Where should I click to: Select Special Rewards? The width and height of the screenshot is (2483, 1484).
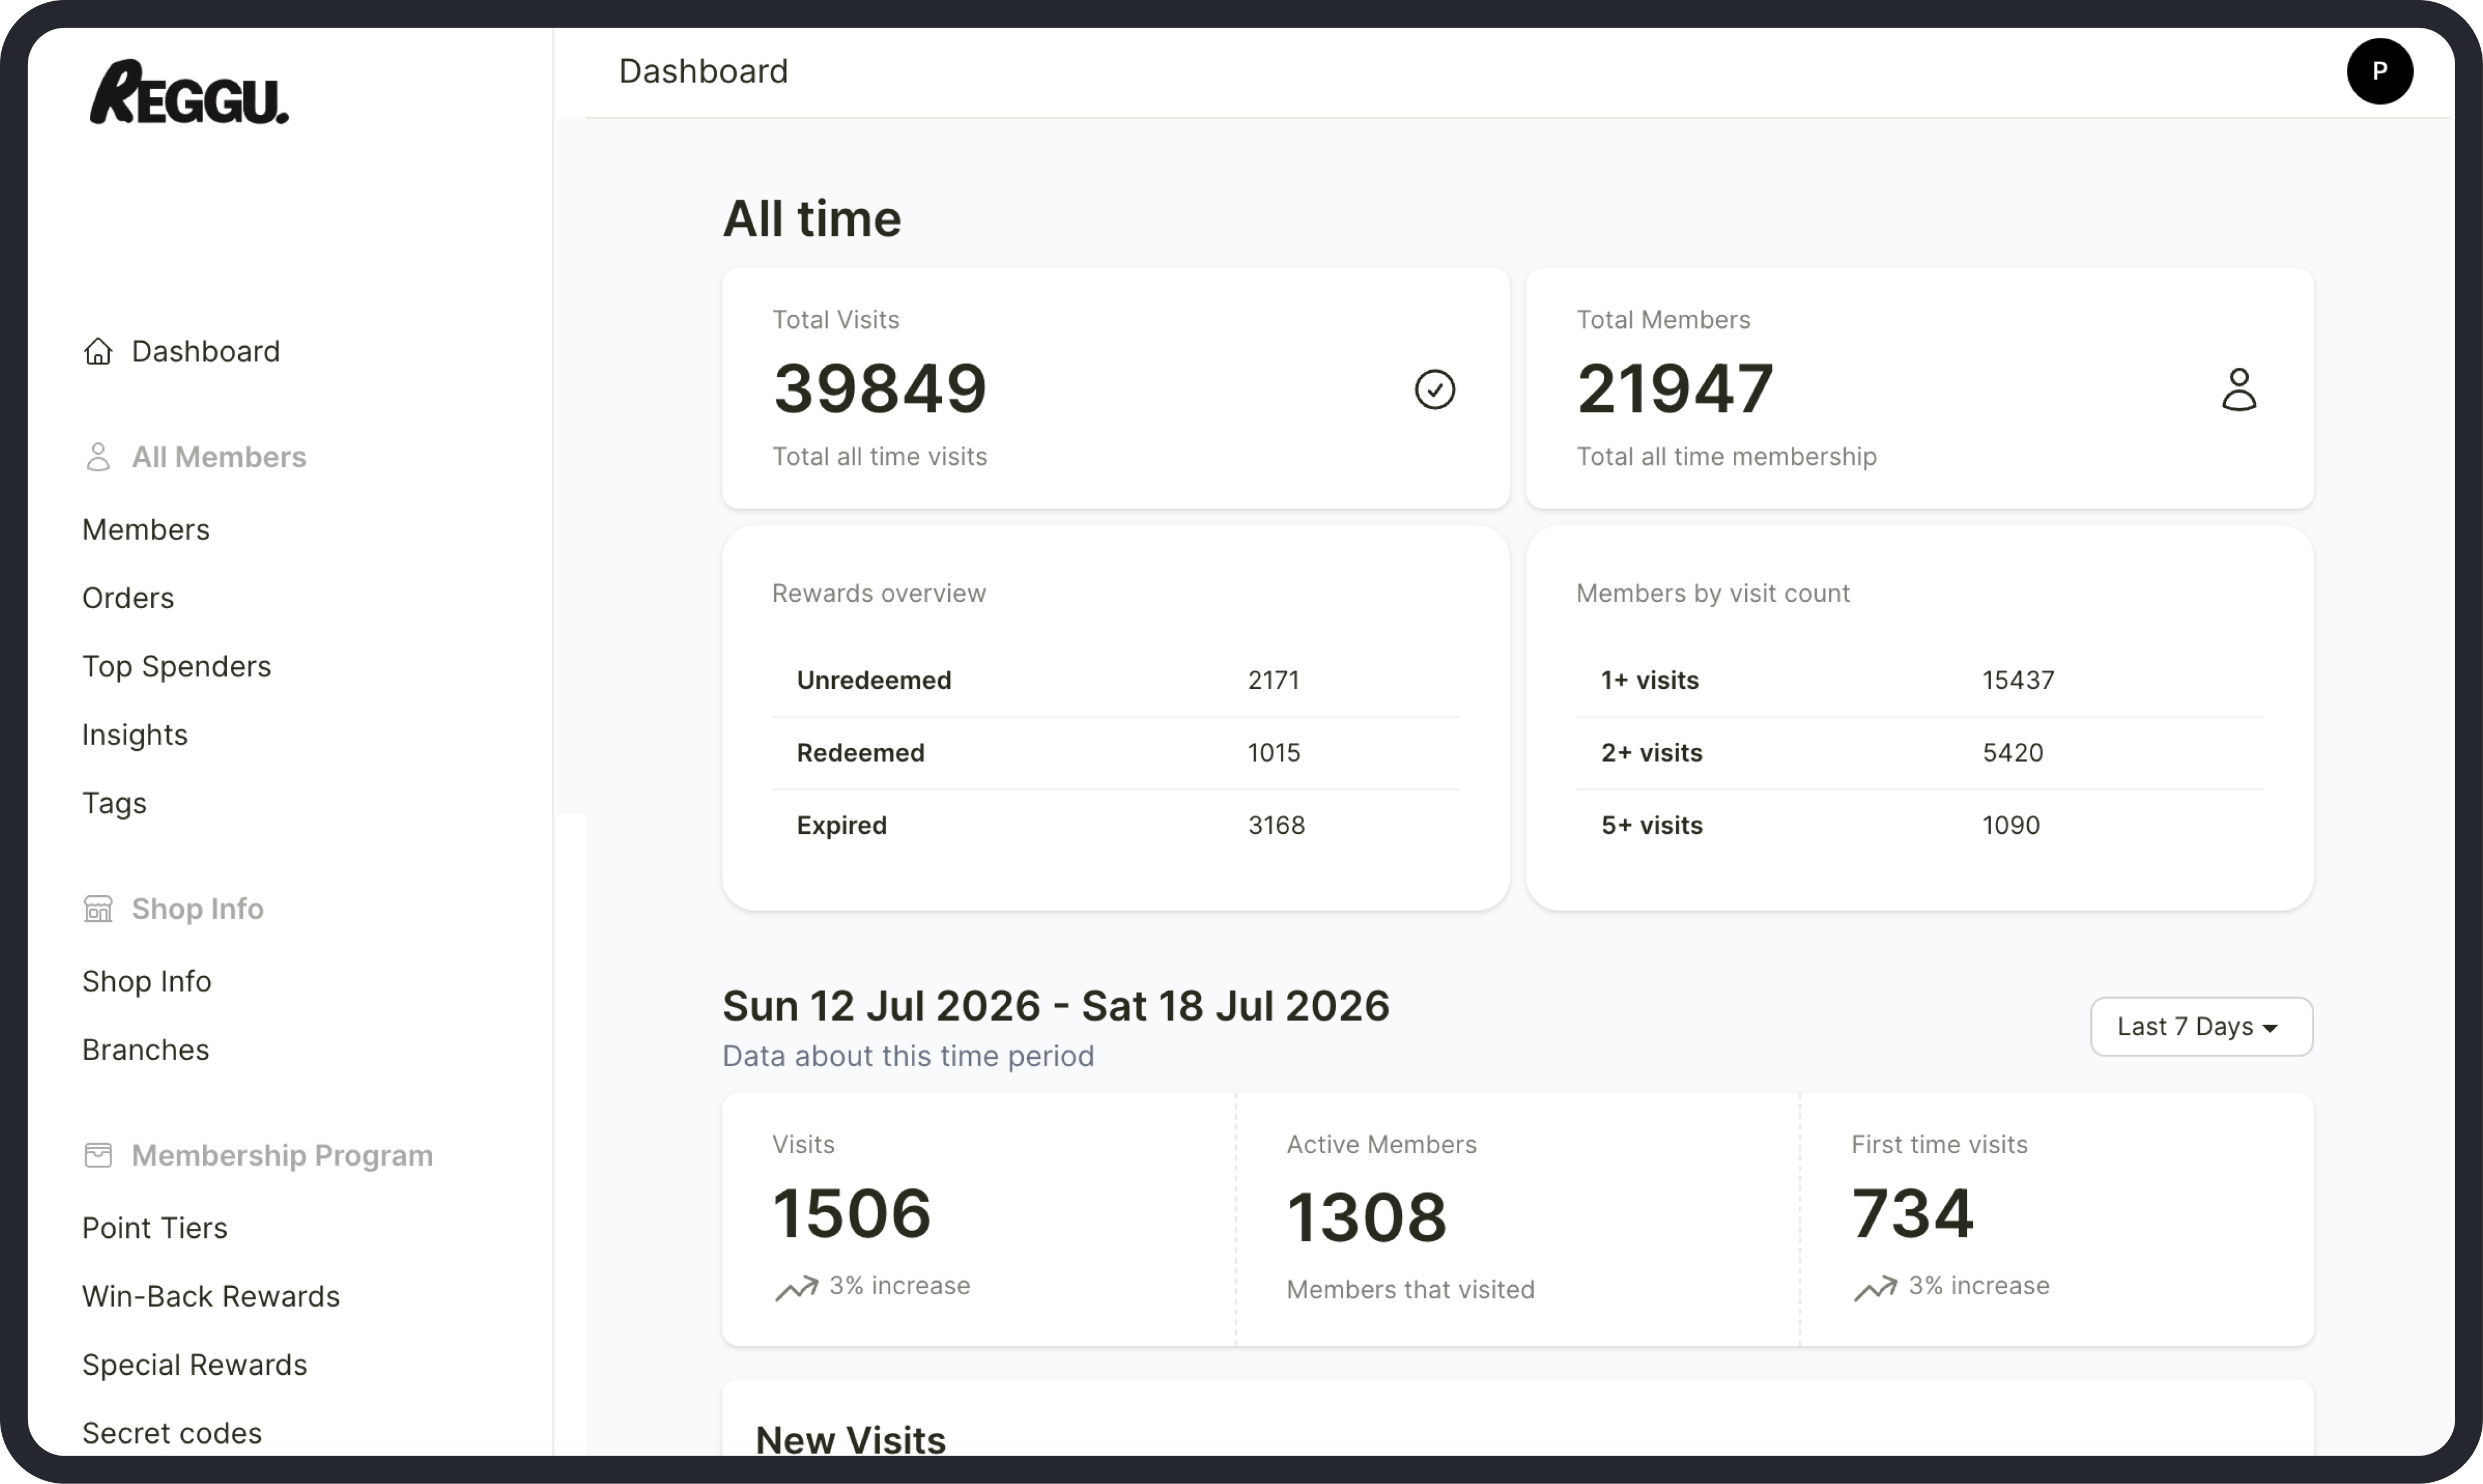tap(195, 1365)
